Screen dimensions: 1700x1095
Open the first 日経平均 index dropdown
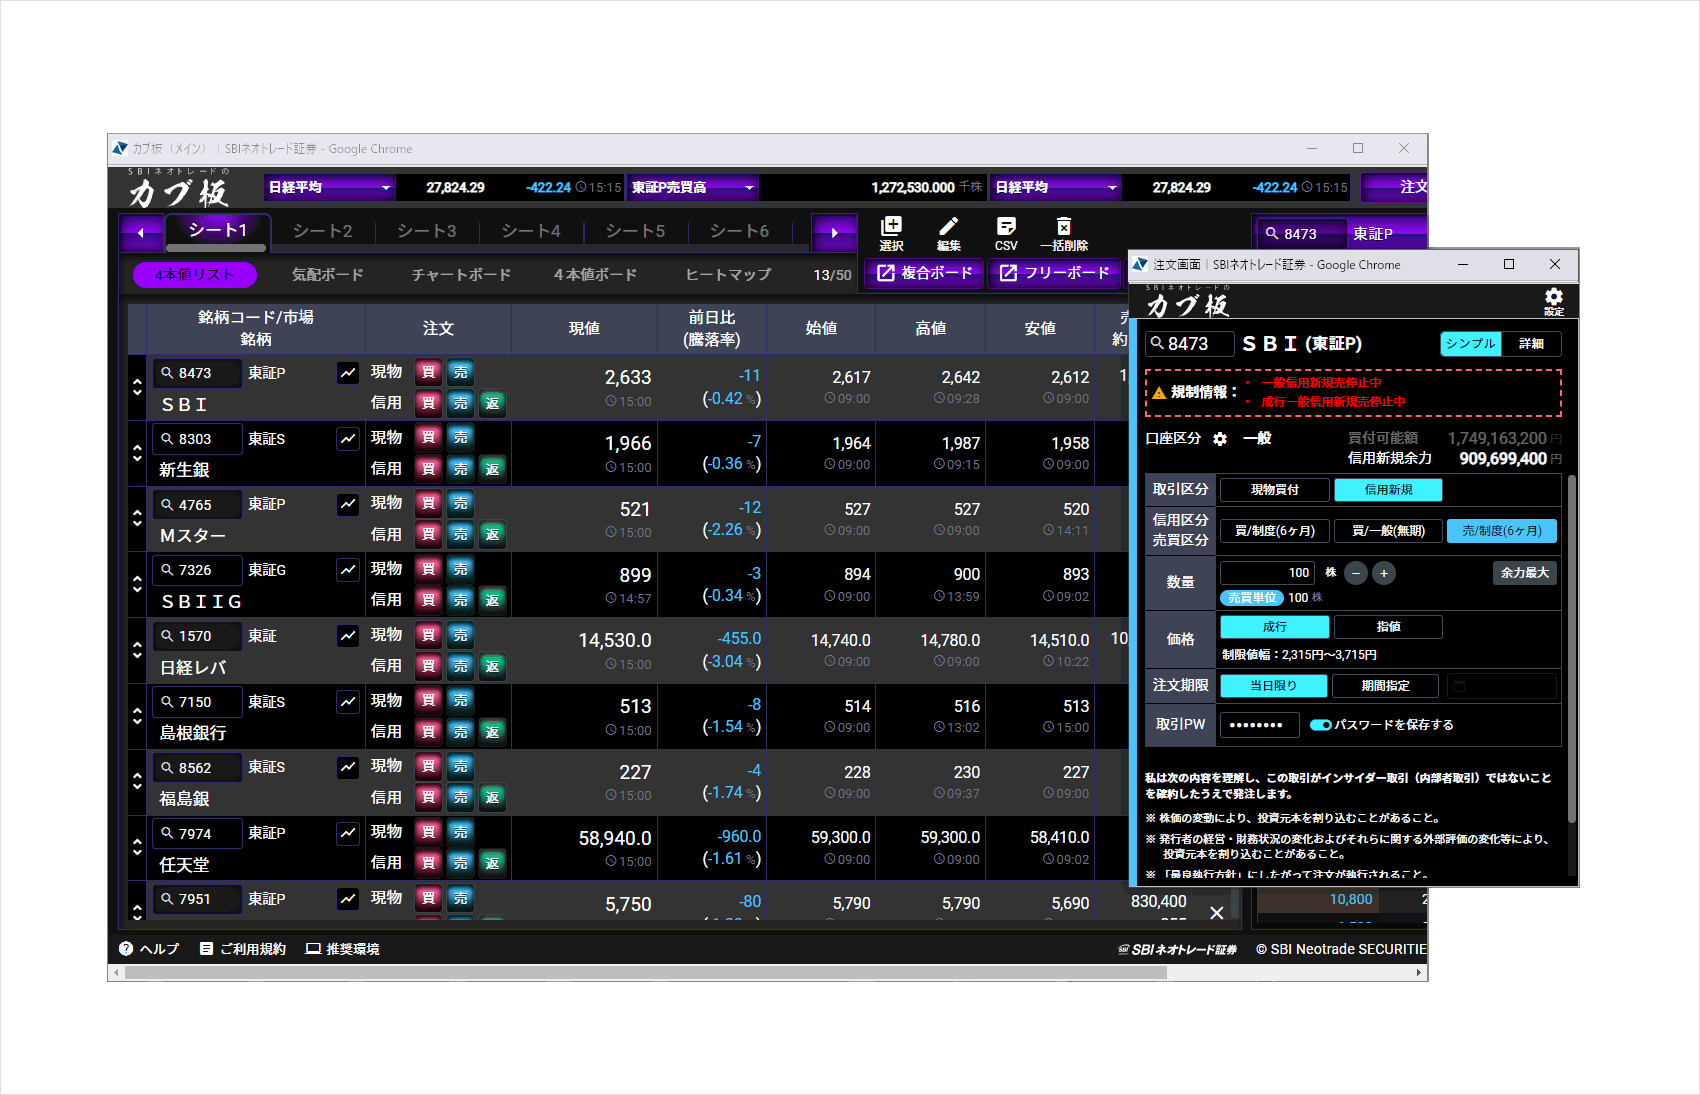[330, 187]
